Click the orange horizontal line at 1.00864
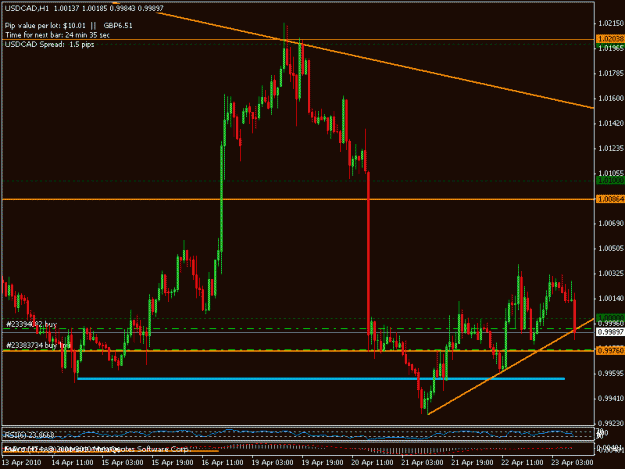The image size is (625, 469). coord(298,199)
